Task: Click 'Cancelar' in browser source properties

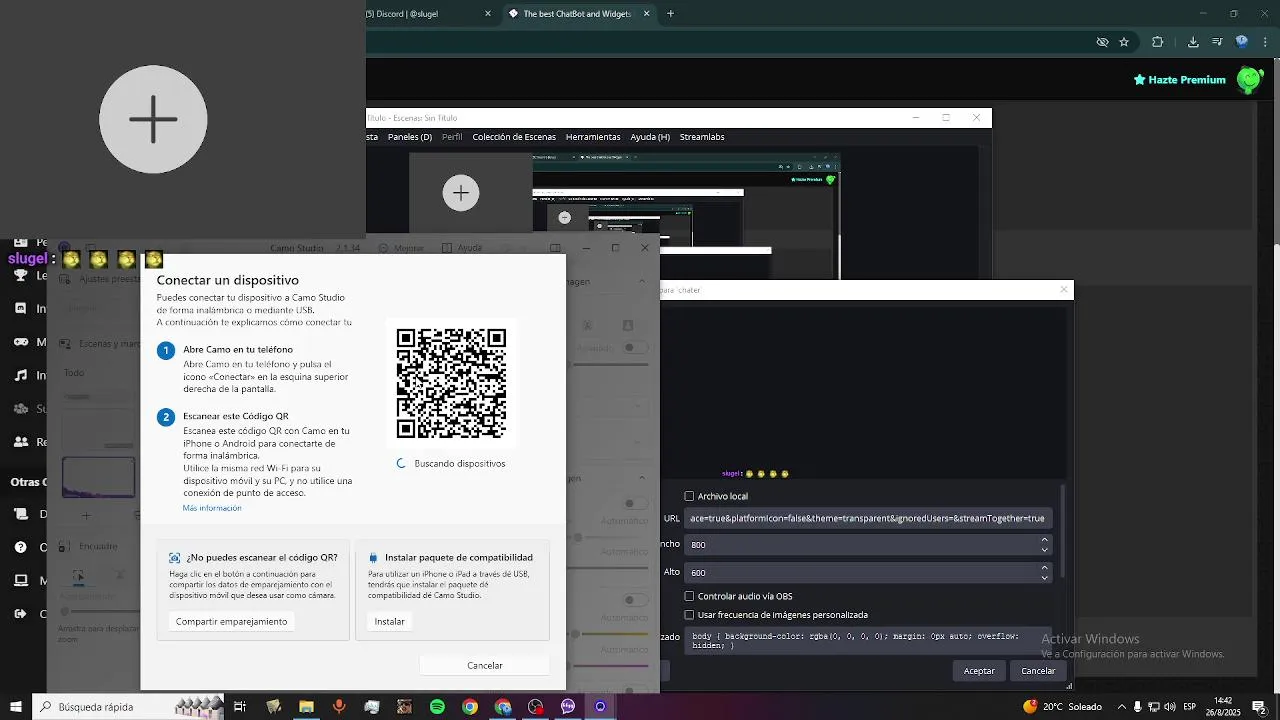Action: (1038, 671)
